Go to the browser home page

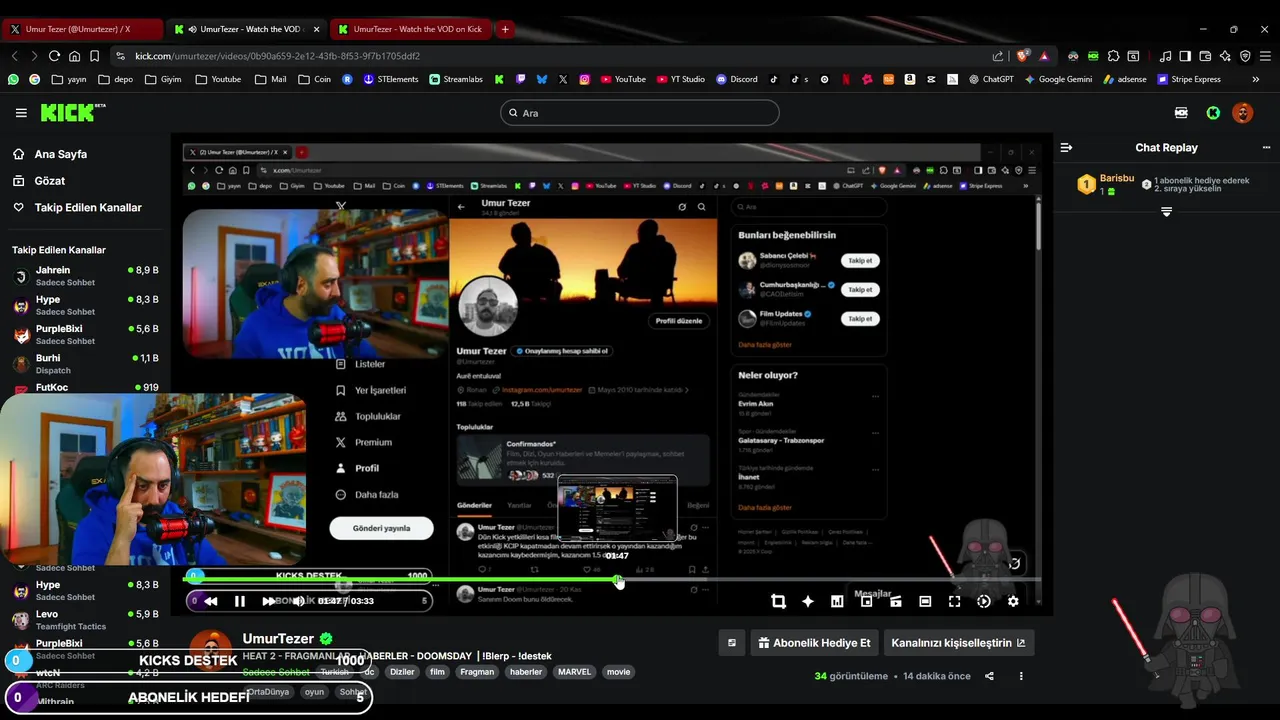click(x=74, y=56)
